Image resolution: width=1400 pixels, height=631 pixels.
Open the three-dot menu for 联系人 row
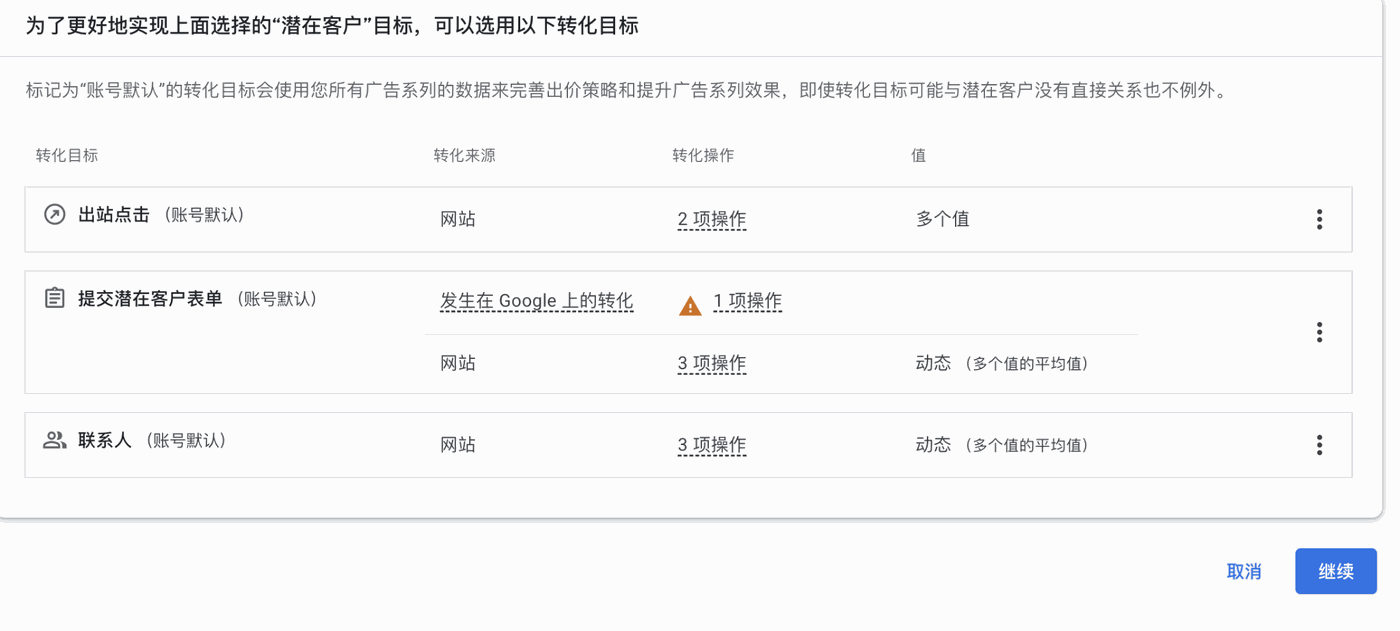click(x=1319, y=445)
